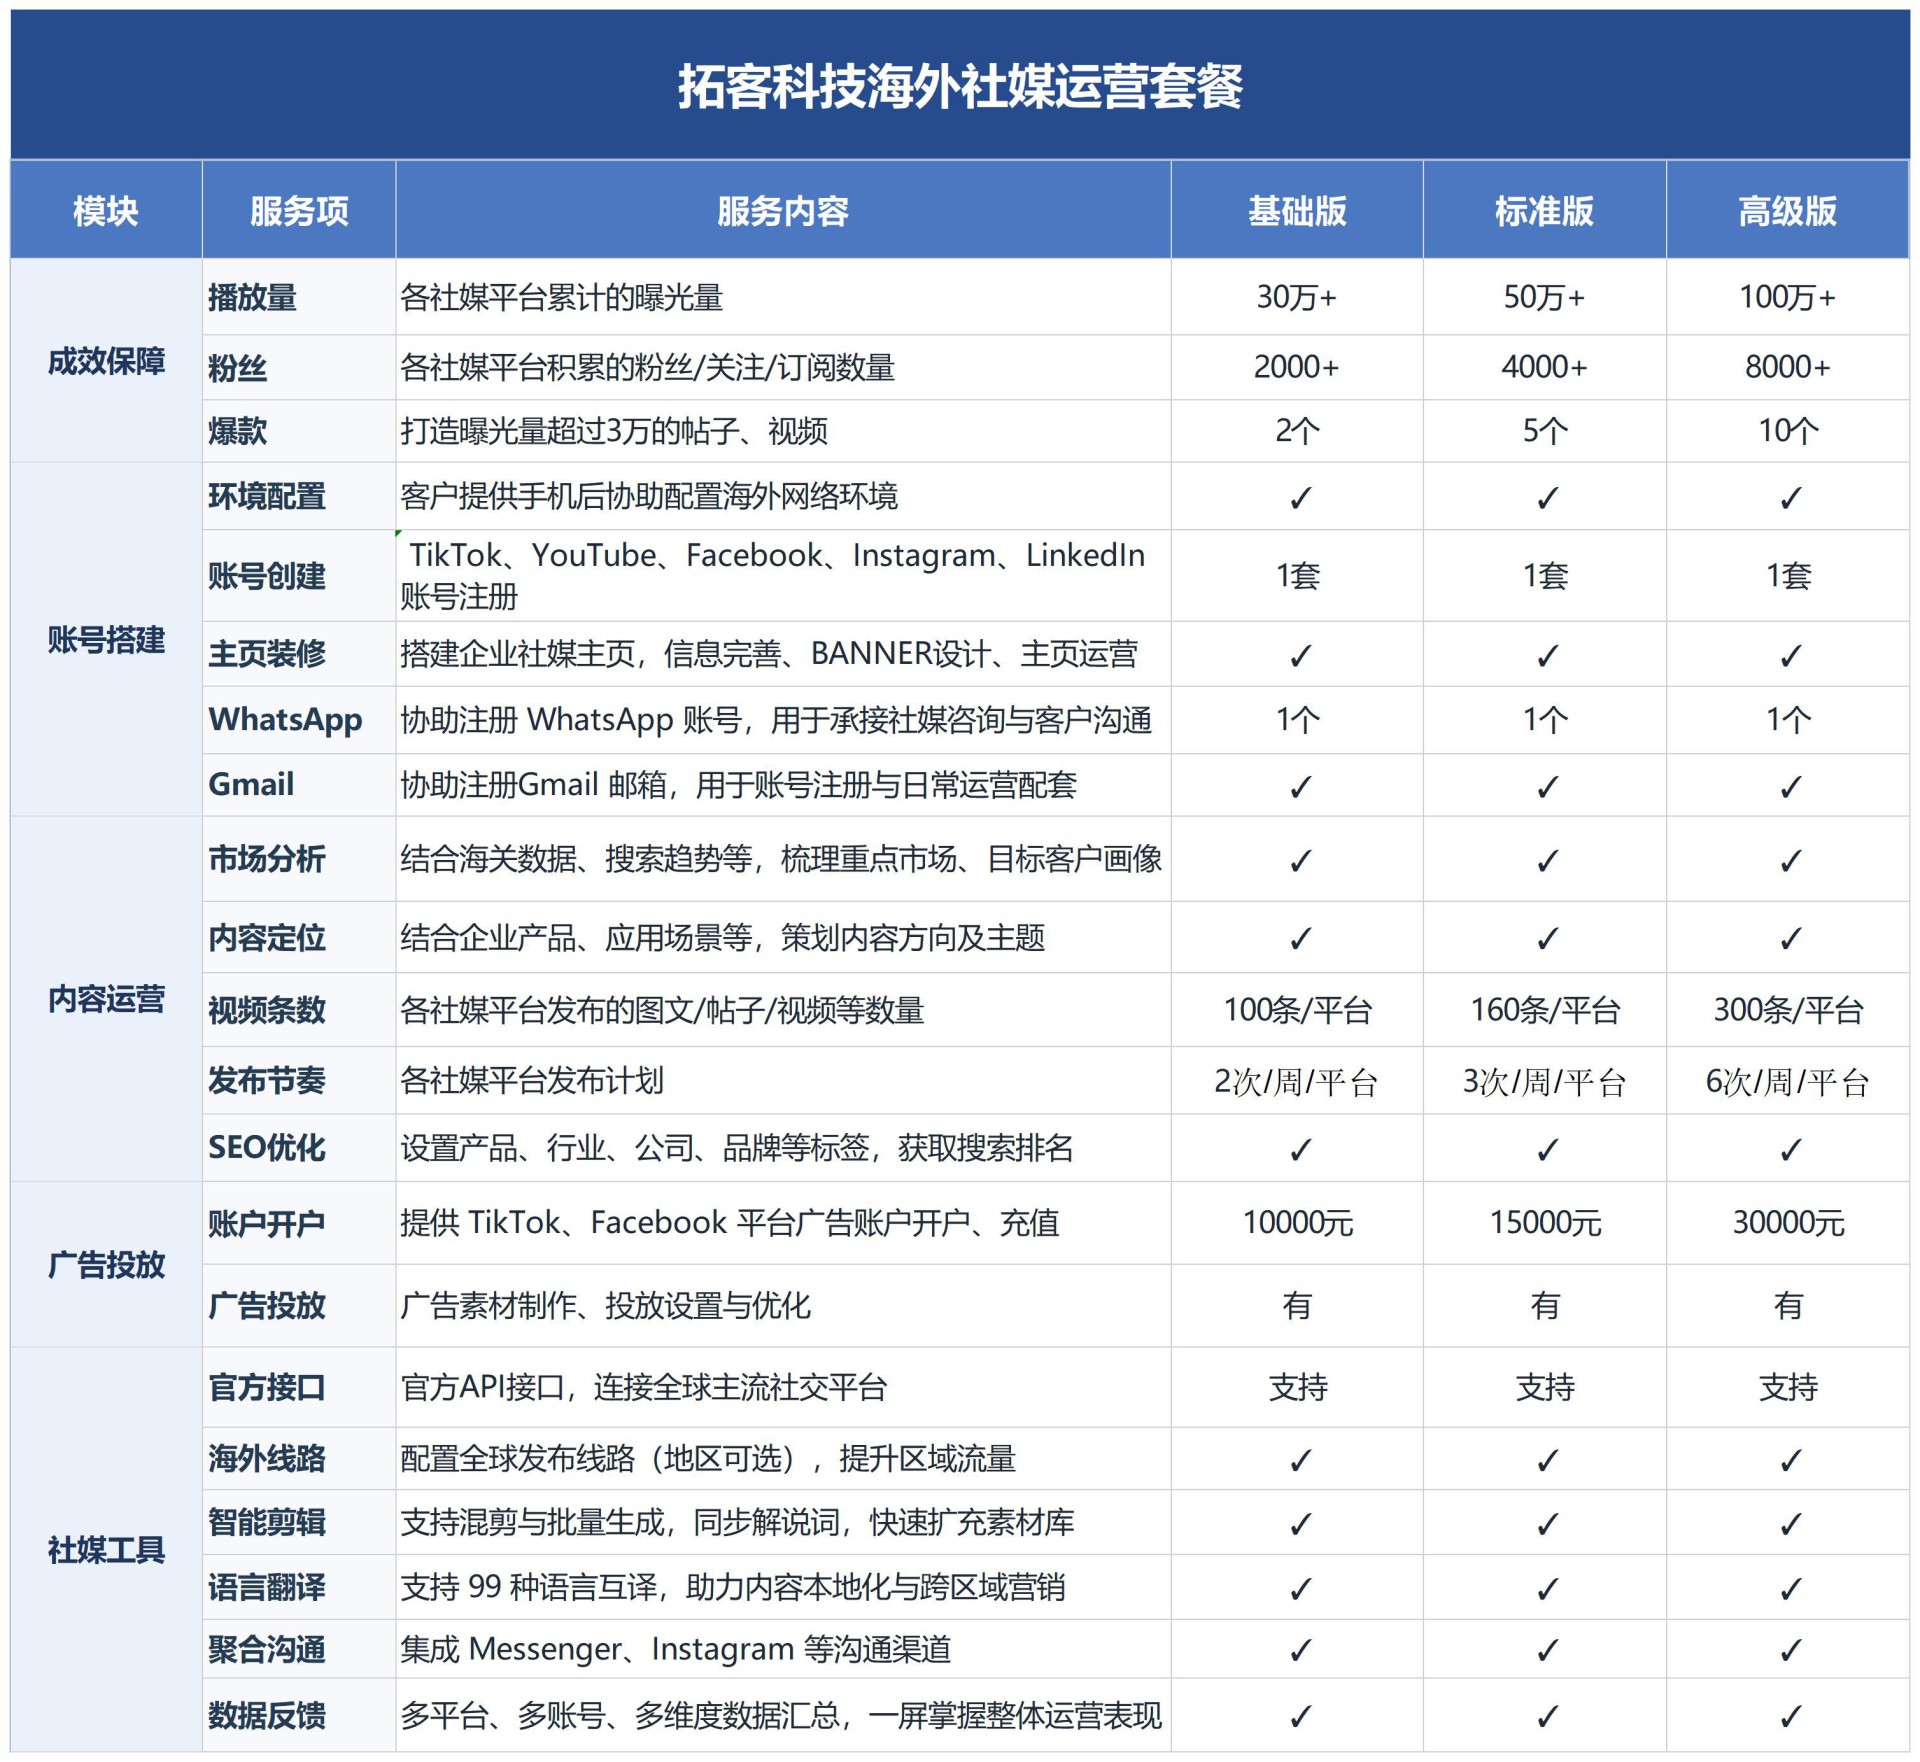
Task: Select the 高级版 column header
Action: [x=1788, y=211]
